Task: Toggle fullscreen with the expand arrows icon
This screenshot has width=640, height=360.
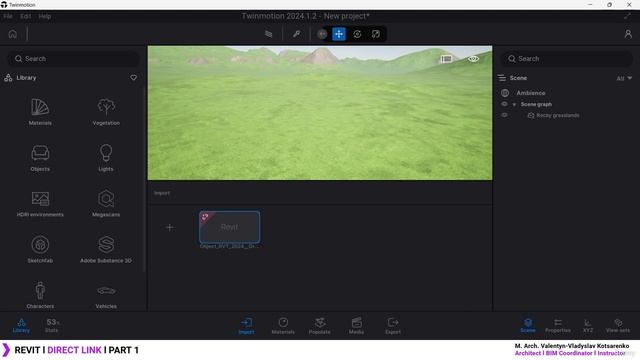Action: coord(627,16)
